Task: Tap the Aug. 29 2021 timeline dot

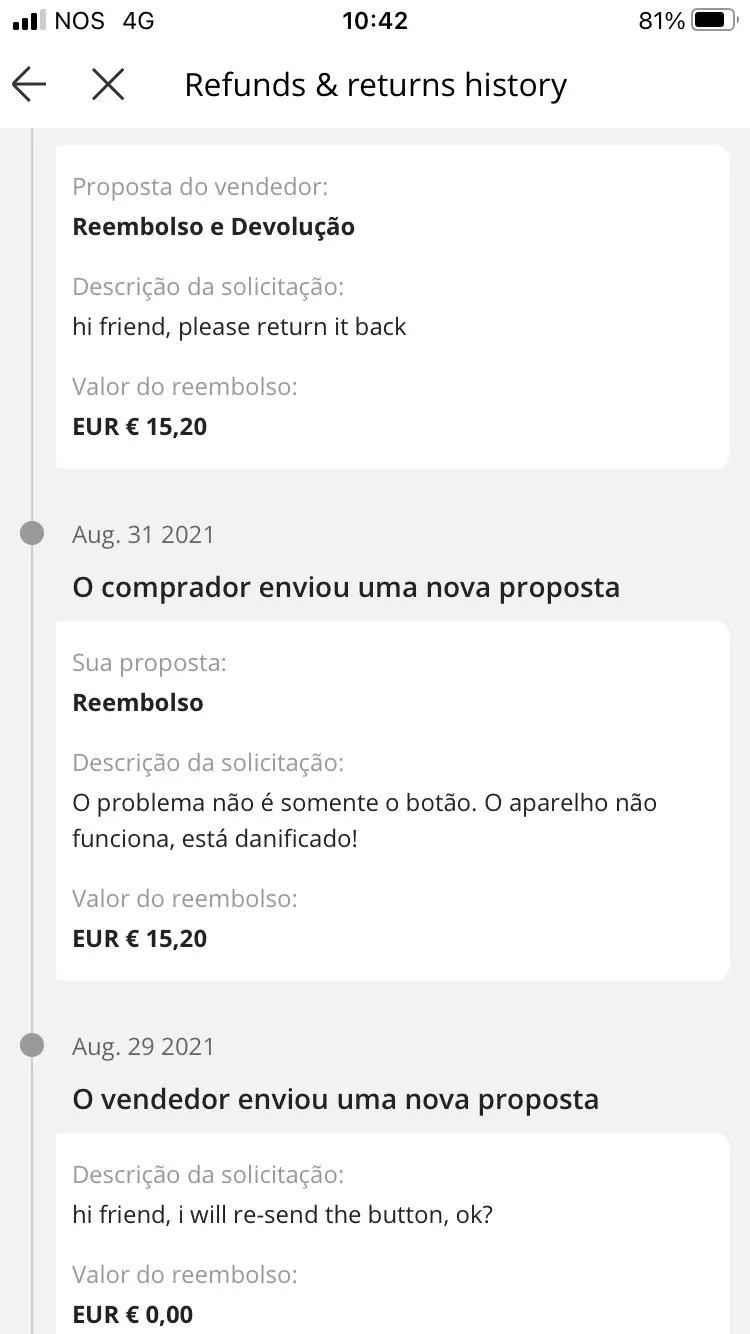Action: click(32, 1045)
